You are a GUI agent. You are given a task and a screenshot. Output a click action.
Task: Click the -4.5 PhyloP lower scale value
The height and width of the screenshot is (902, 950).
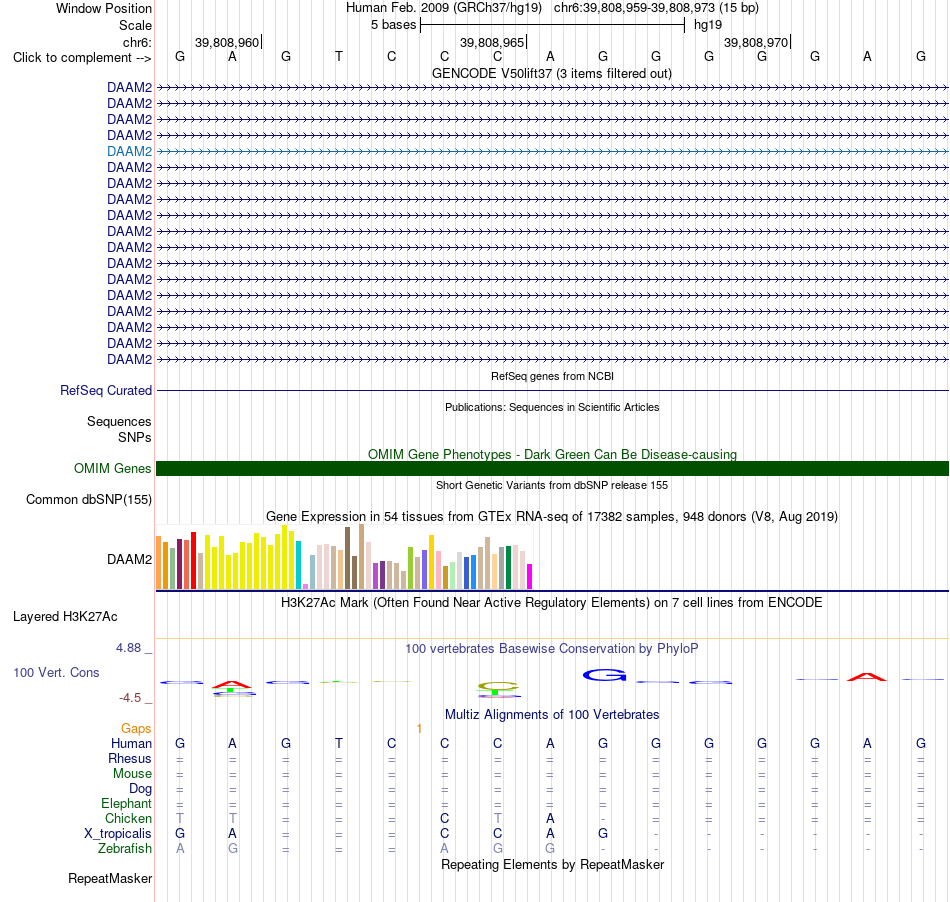click(x=130, y=698)
